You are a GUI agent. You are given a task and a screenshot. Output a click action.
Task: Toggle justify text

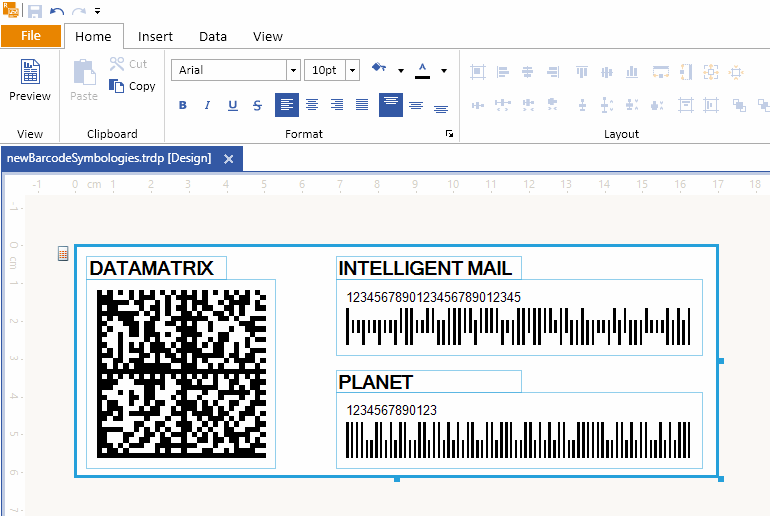[362, 105]
